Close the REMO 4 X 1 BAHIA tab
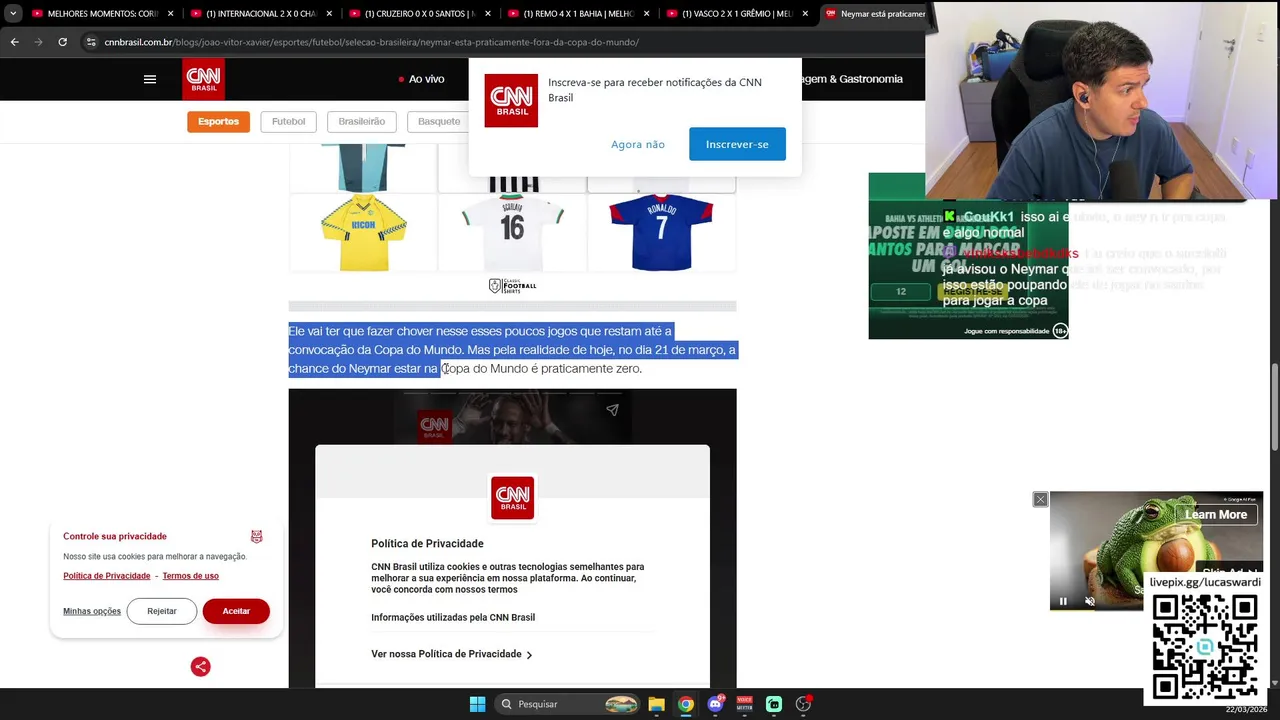The width and height of the screenshot is (1280, 720). click(646, 14)
